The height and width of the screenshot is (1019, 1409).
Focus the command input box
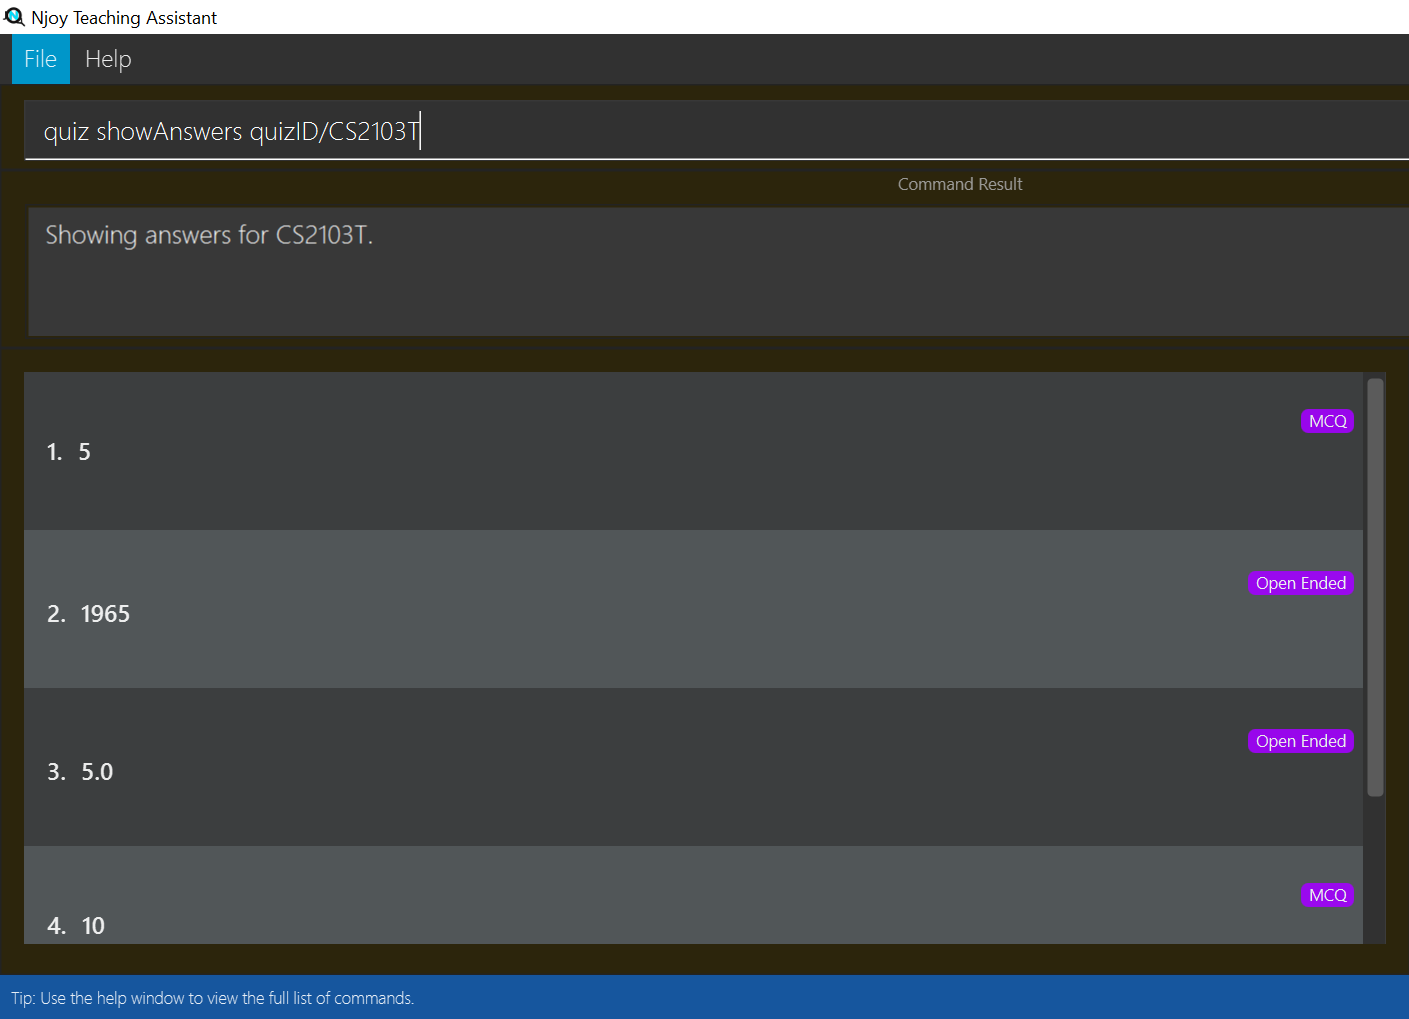point(716,130)
